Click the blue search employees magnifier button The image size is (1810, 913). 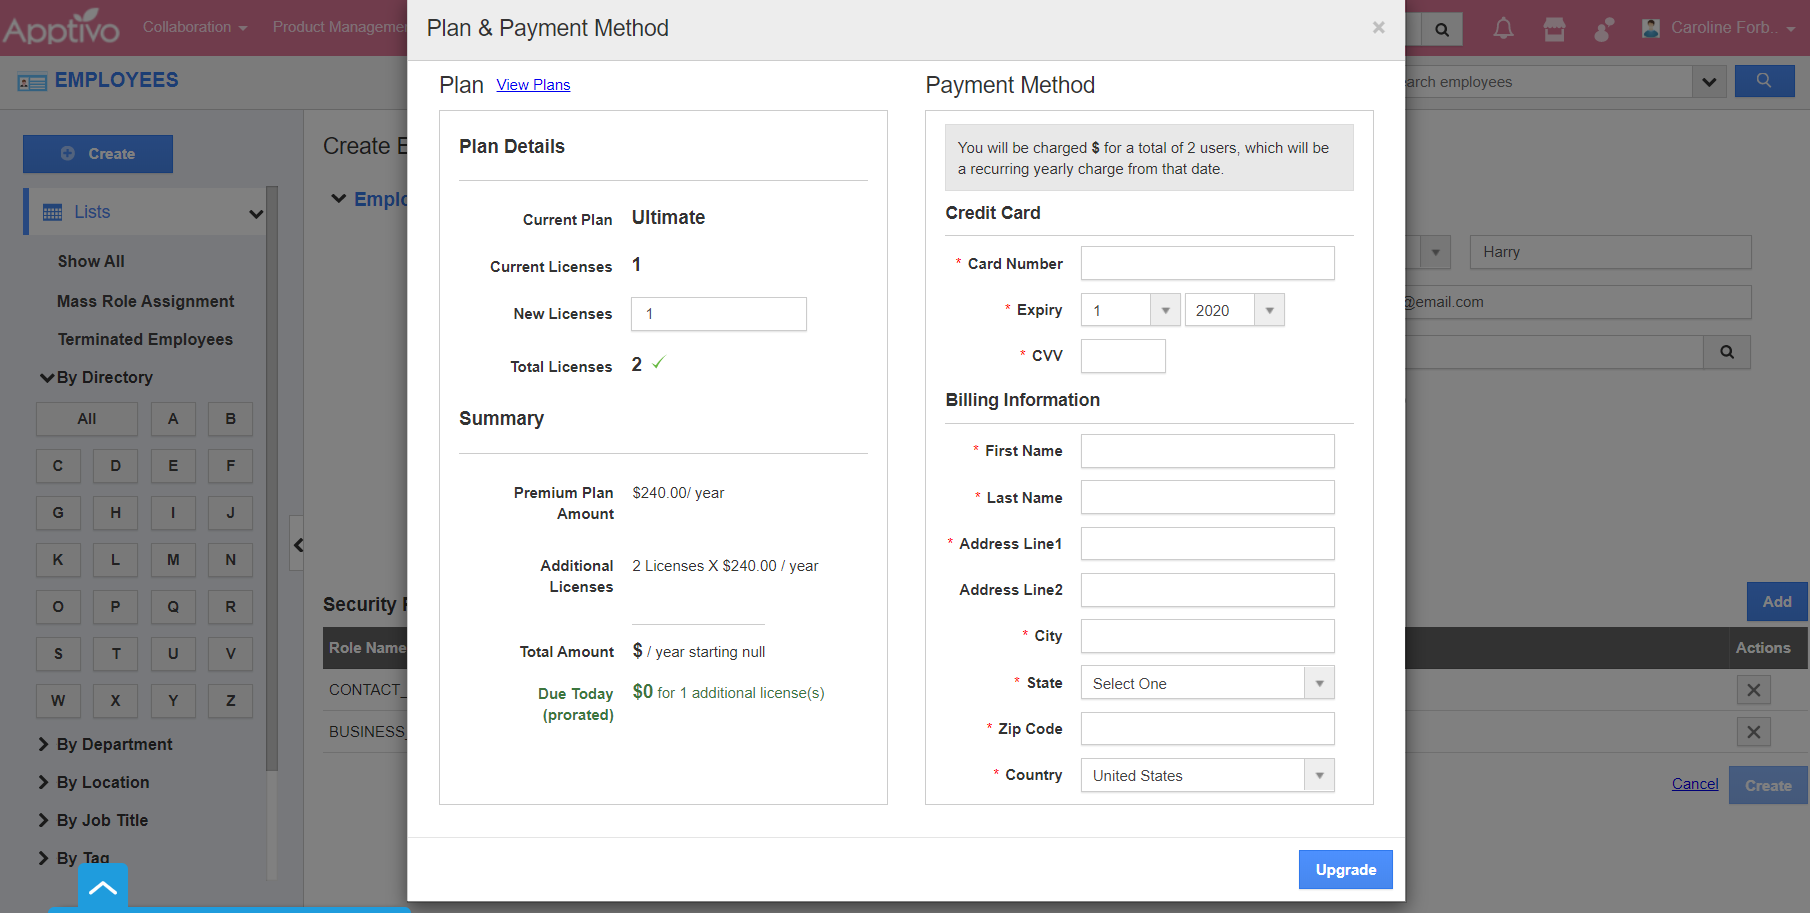pos(1764,81)
